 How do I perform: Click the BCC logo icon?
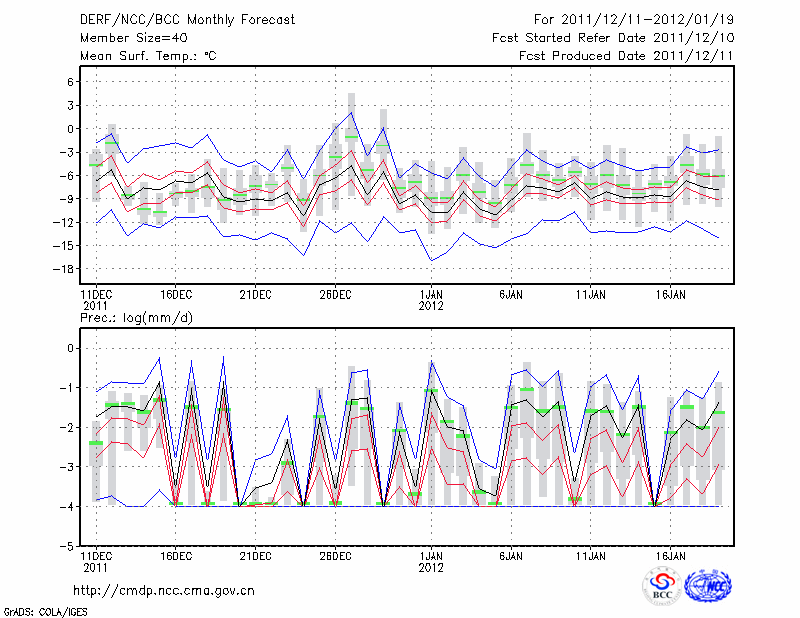[x=662, y=586]
